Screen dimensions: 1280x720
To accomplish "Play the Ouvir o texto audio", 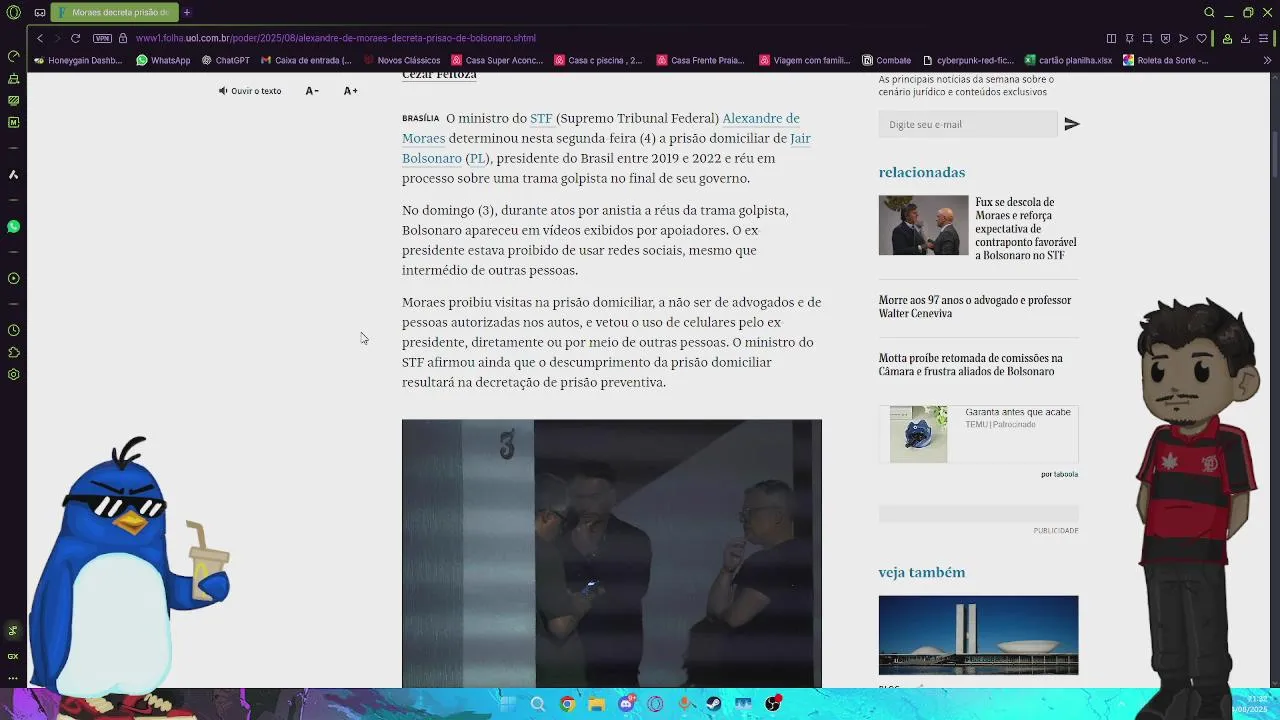I will coord(250,91).
